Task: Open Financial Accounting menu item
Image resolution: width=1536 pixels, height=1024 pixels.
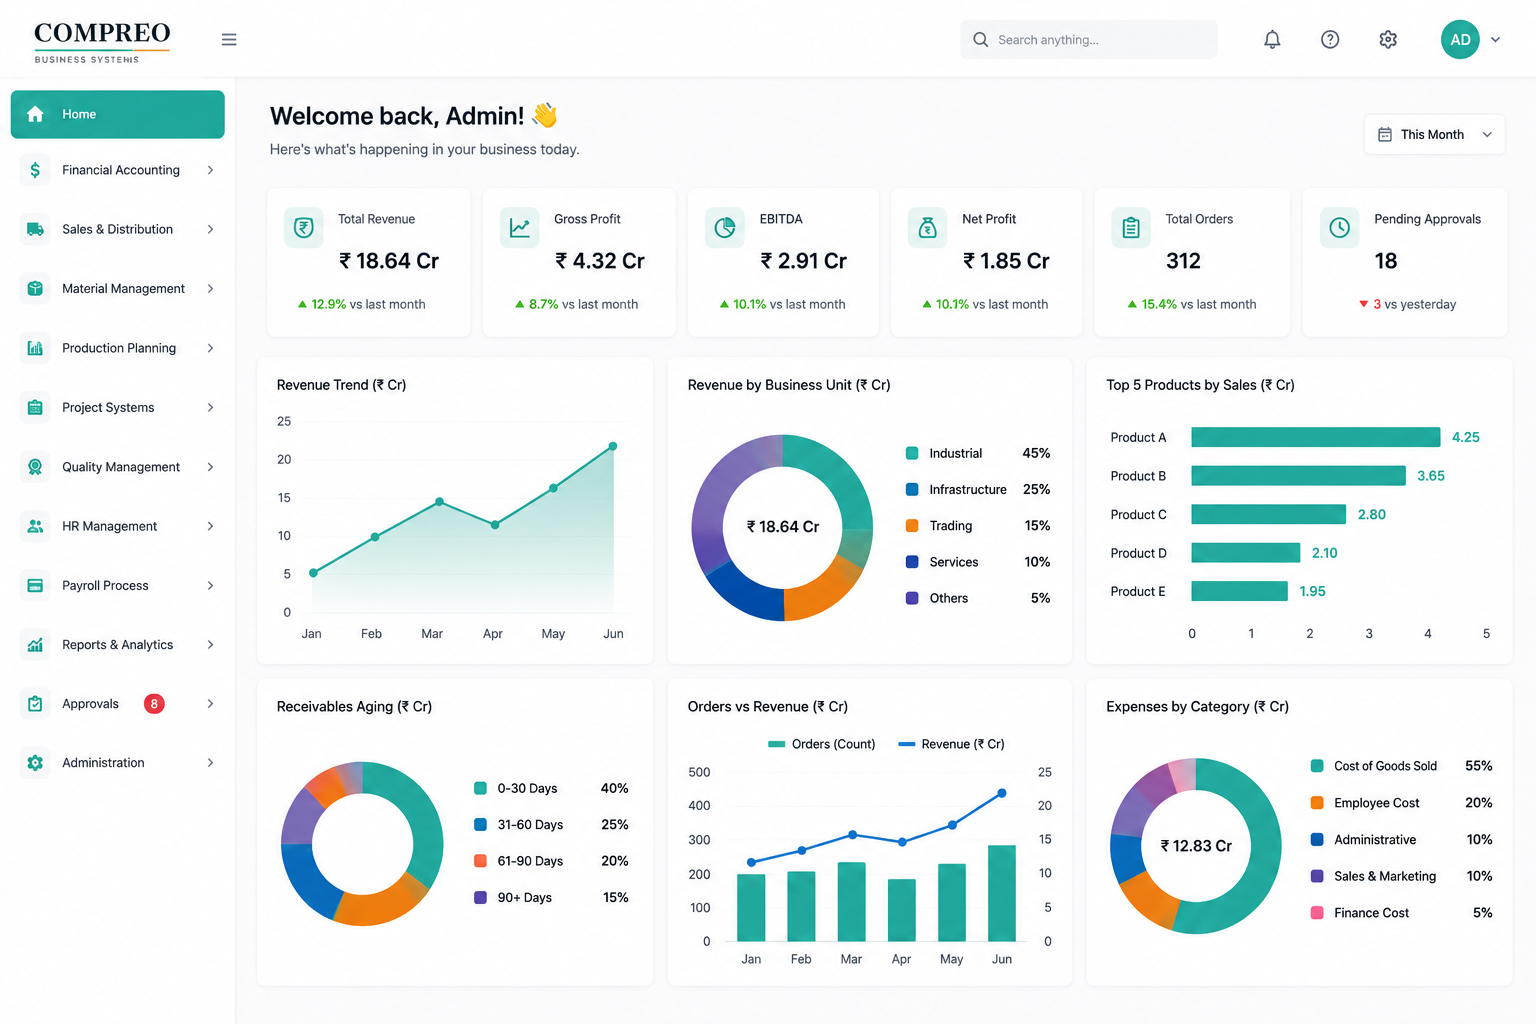Action: 118,170
